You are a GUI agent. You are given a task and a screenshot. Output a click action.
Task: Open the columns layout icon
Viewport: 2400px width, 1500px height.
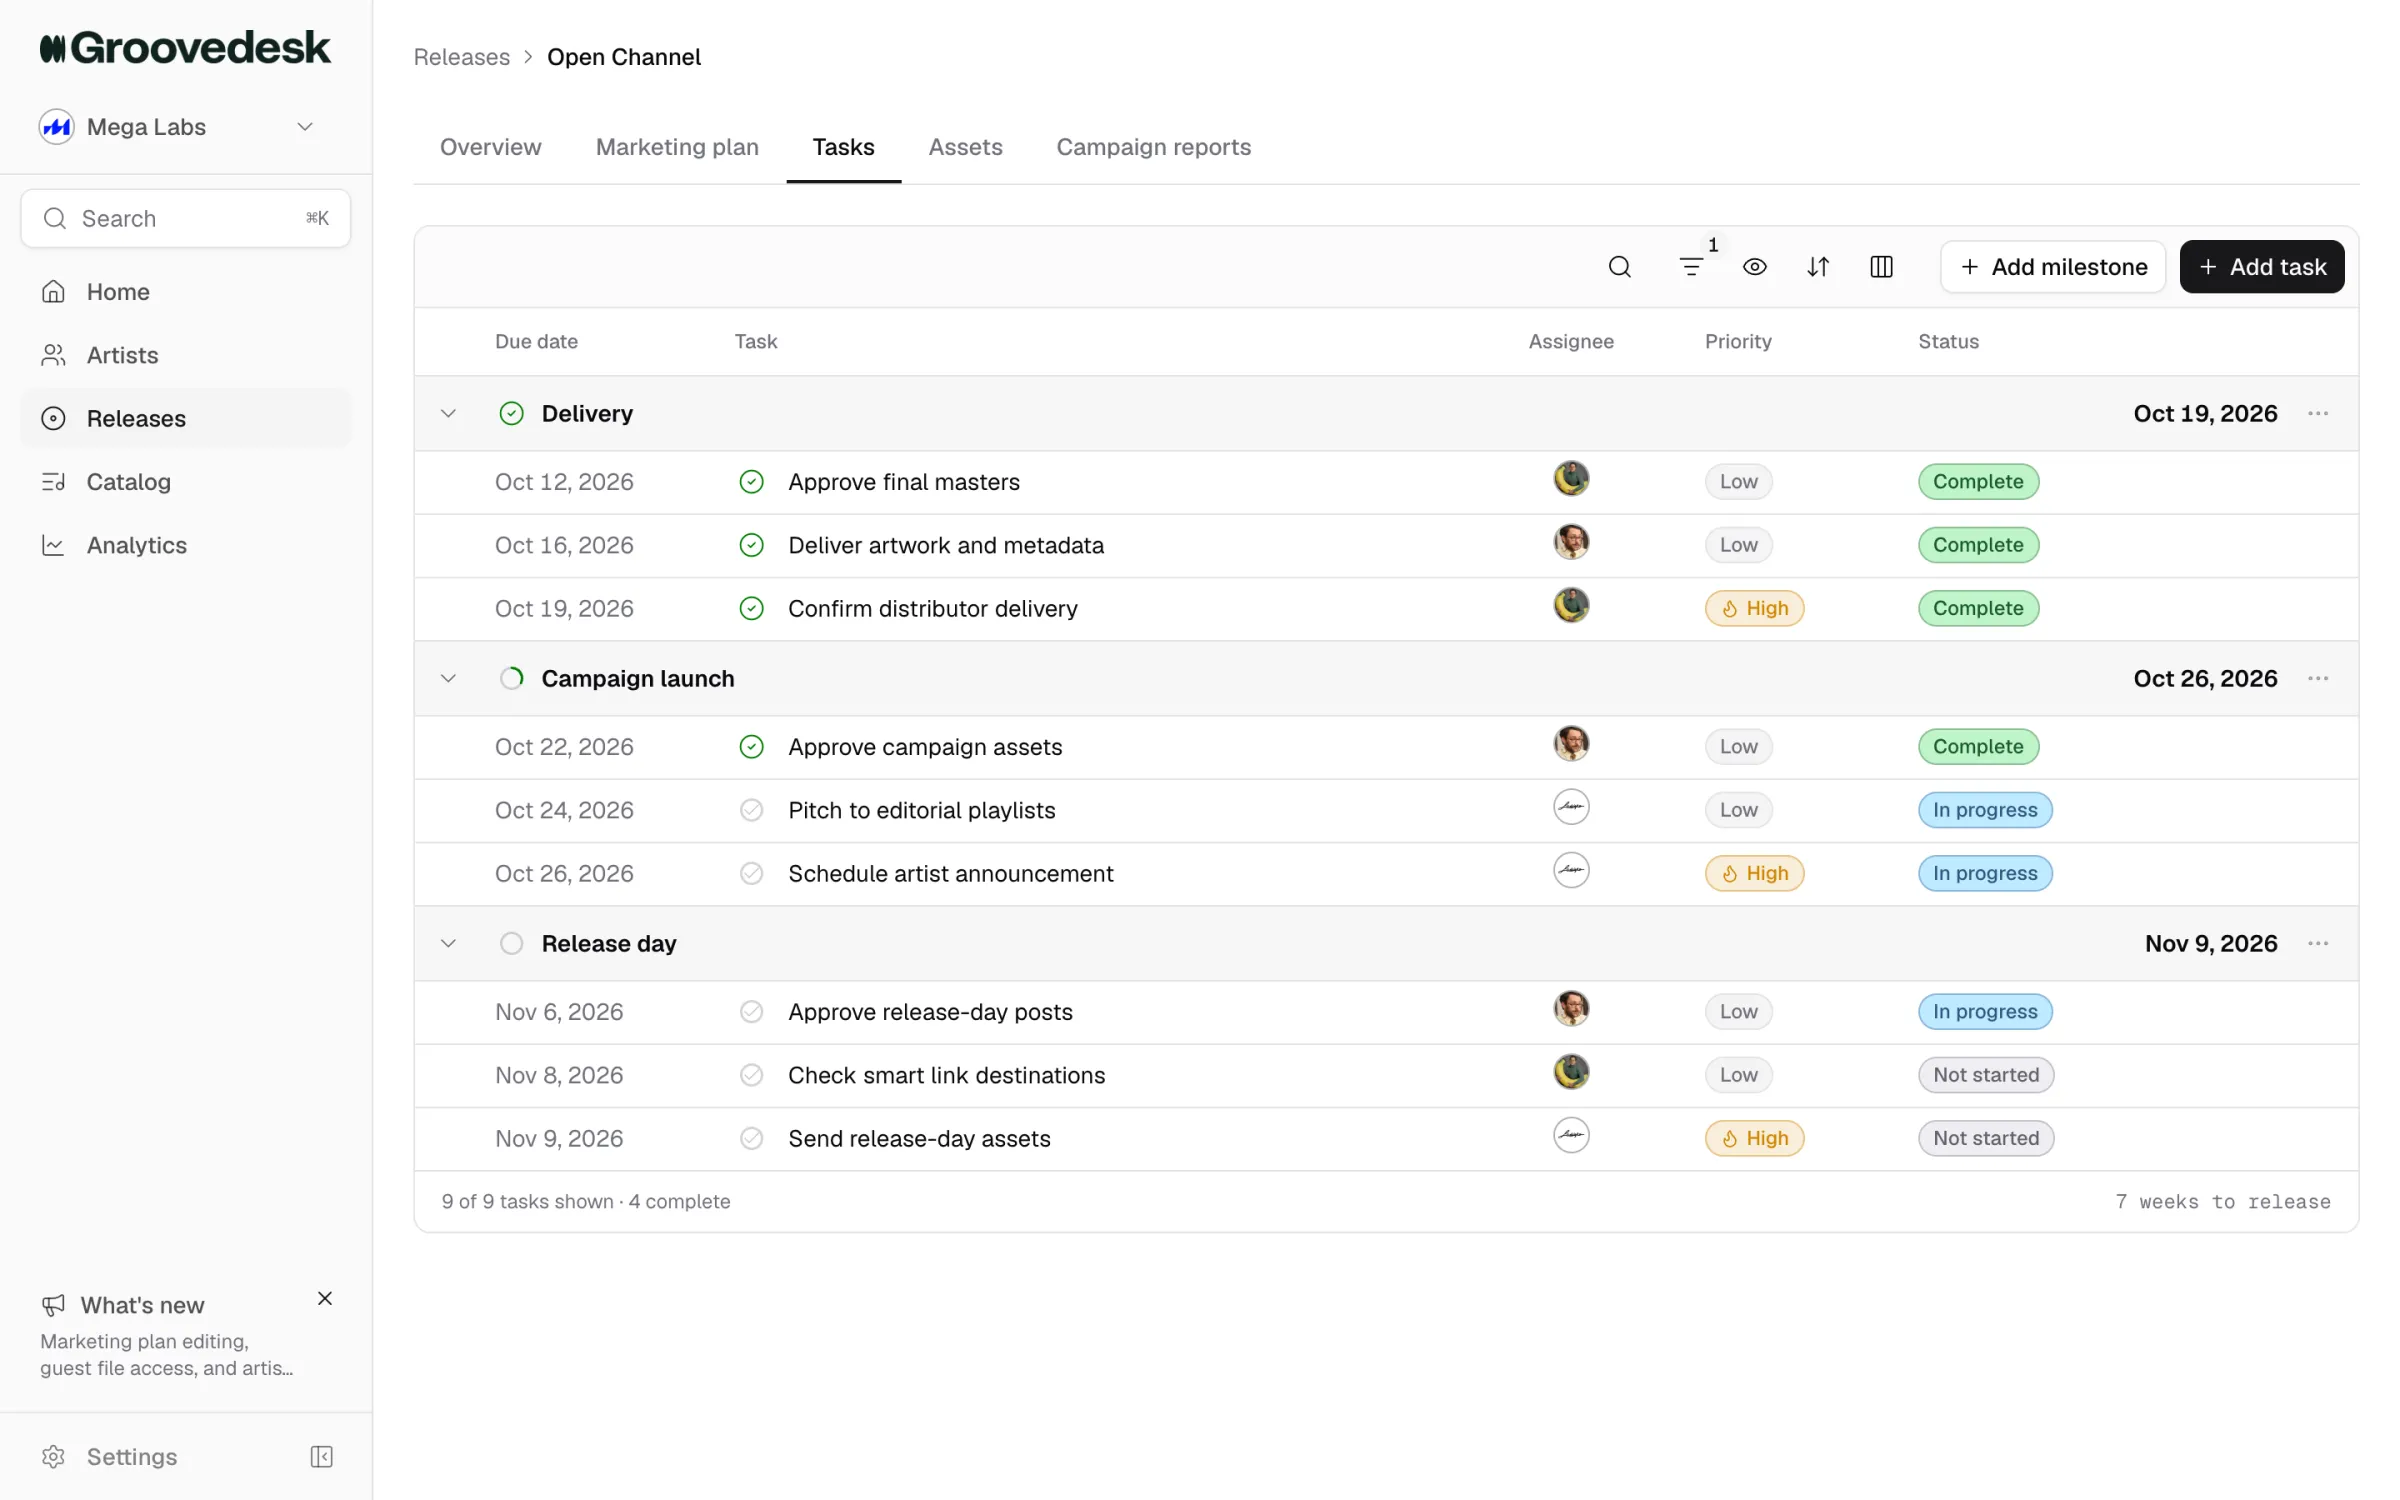1881,267
